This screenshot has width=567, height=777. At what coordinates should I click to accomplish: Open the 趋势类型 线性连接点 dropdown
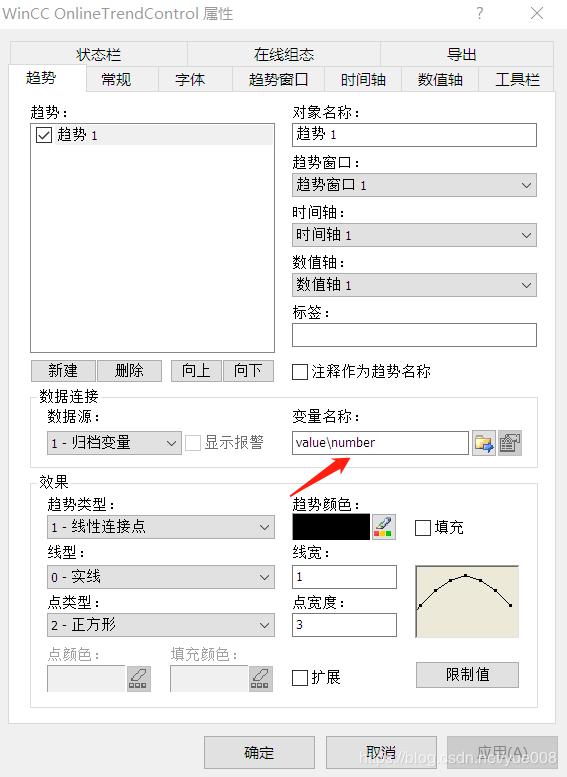(161, 527)
